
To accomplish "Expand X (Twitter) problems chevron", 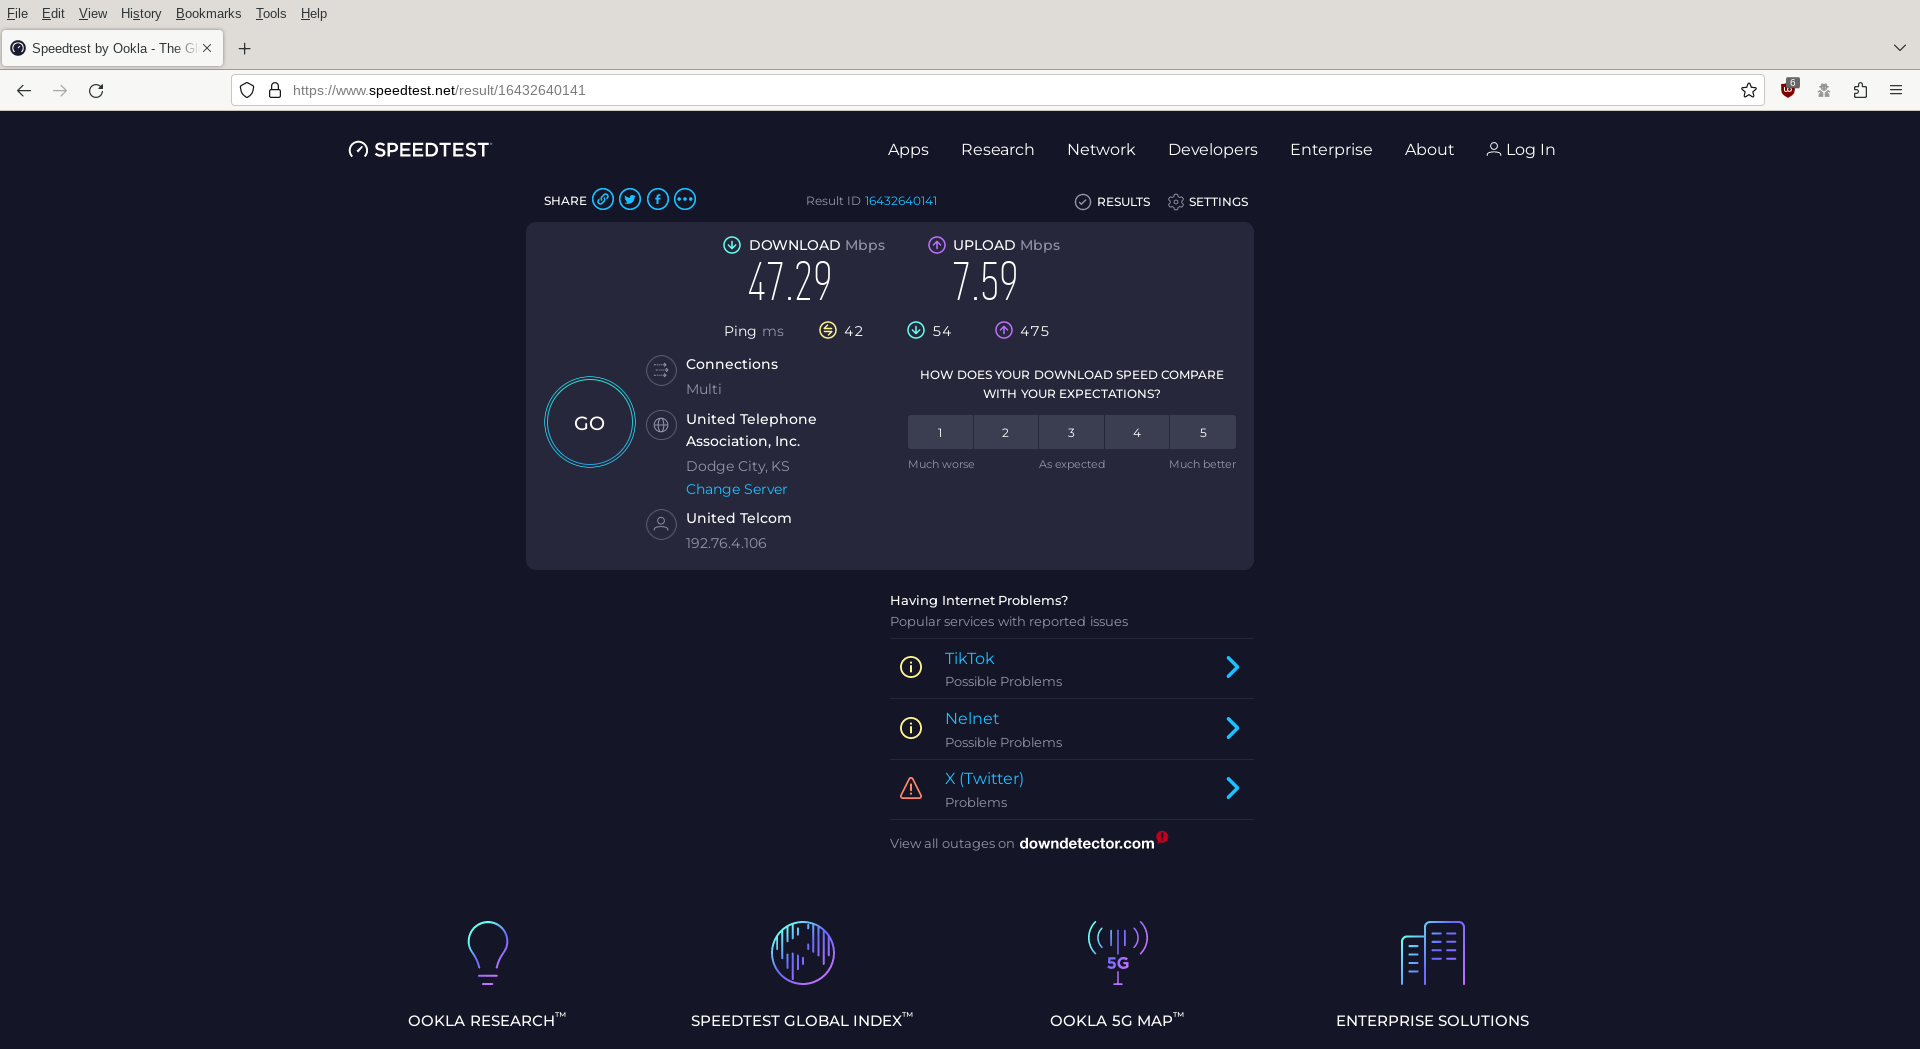I will (1232, 789).
